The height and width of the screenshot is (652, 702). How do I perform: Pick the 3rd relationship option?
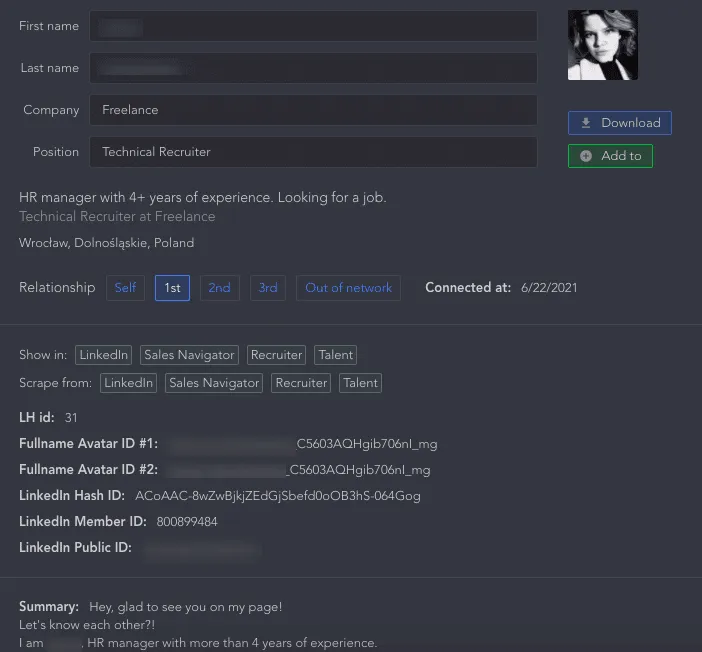pyautogui.click(x=268, y=287)
